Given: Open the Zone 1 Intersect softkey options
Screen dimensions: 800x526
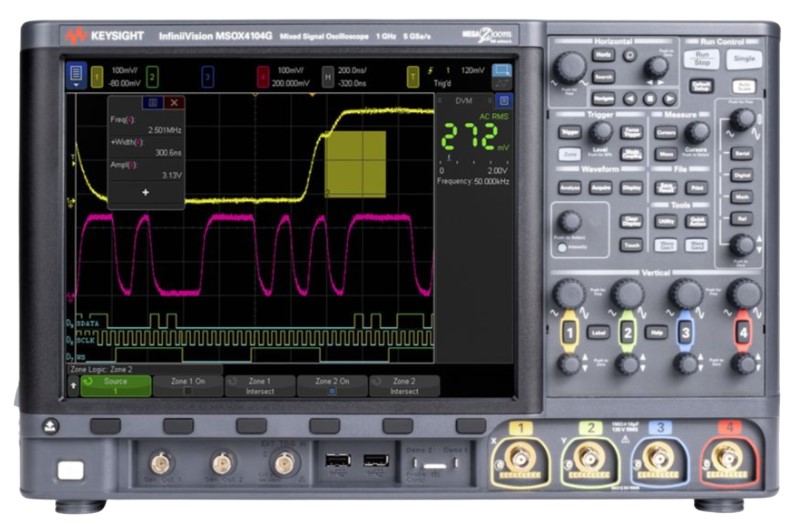Looking at the screenshot, I should point(259,386).
